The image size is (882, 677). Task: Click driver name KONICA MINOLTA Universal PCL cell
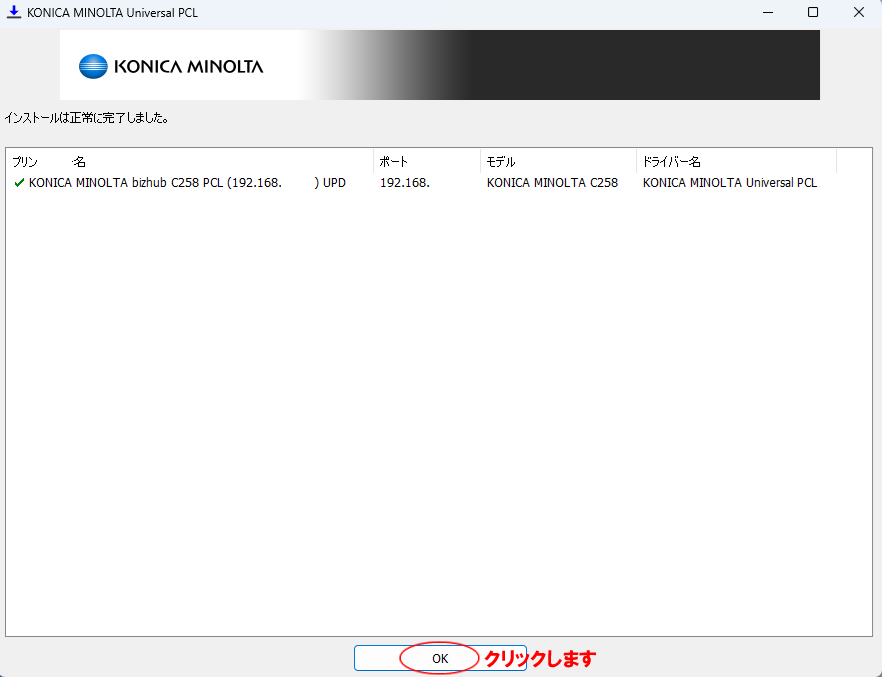click(x=730, y=183)
